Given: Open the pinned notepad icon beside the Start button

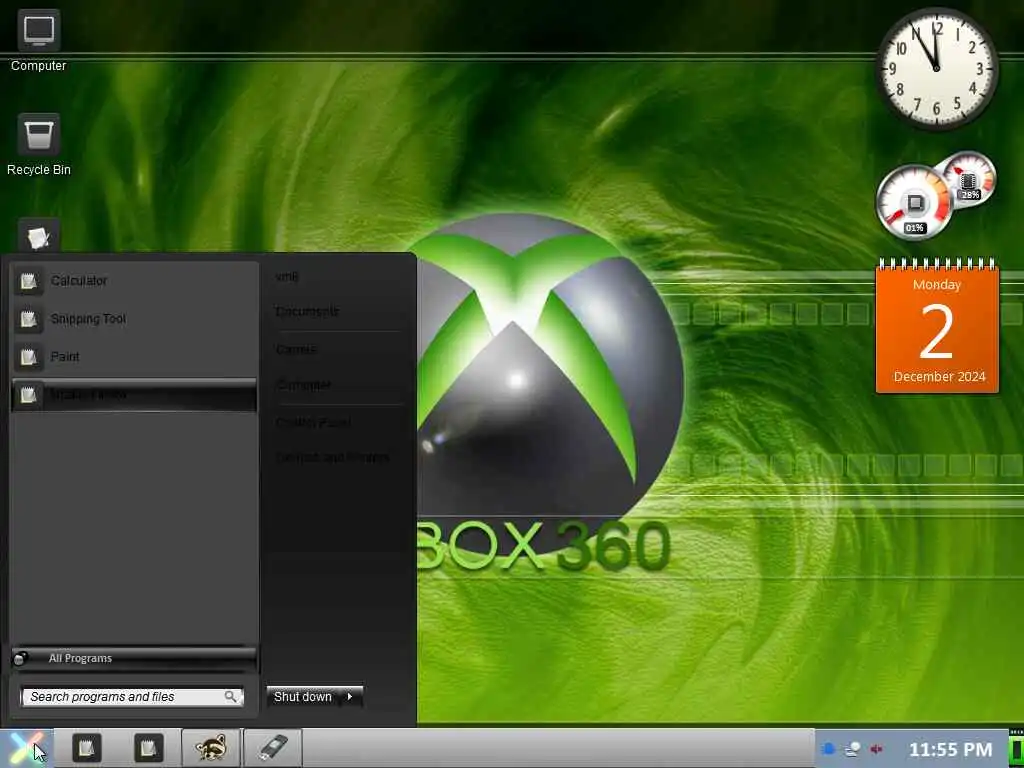Looking at the screenshot, I should pos(87,748).
